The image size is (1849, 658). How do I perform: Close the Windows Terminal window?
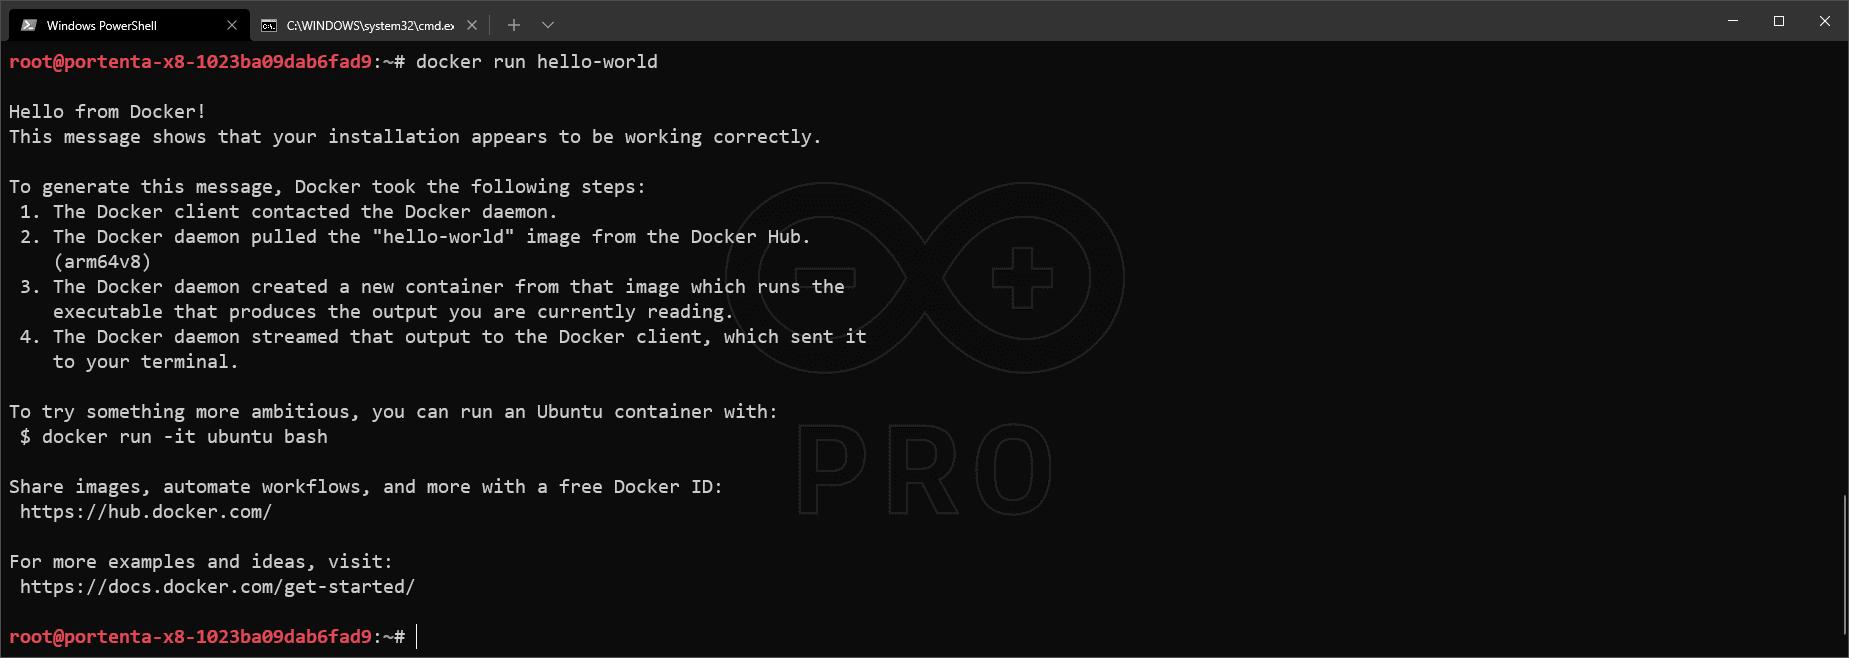pyautogui.click(x=1825, y=21)
